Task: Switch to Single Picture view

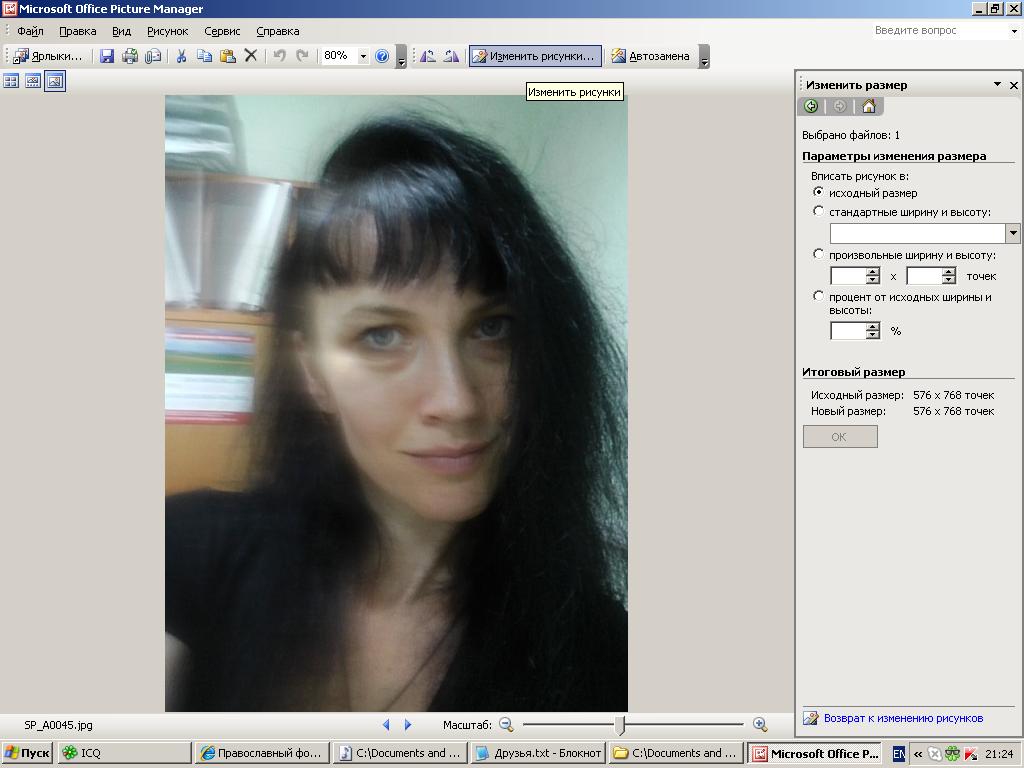Action: point(55,81)
